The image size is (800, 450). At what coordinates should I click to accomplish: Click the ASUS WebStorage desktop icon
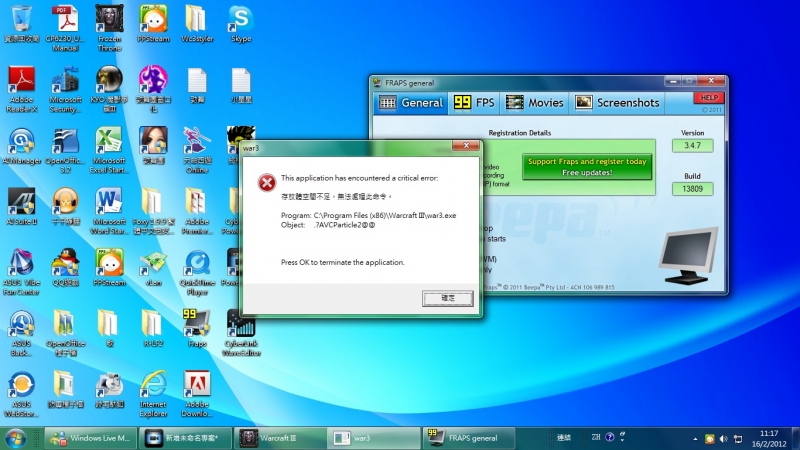tap(21, 394)
